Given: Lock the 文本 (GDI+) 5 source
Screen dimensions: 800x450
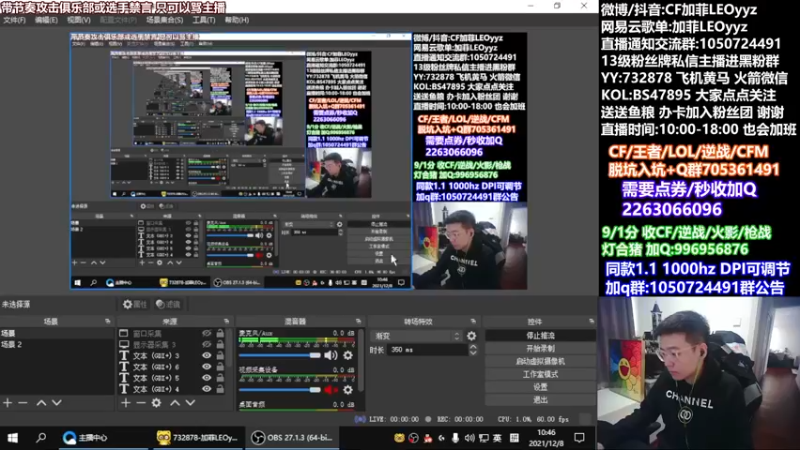Looking at the screenshot, I should [220, 378].
